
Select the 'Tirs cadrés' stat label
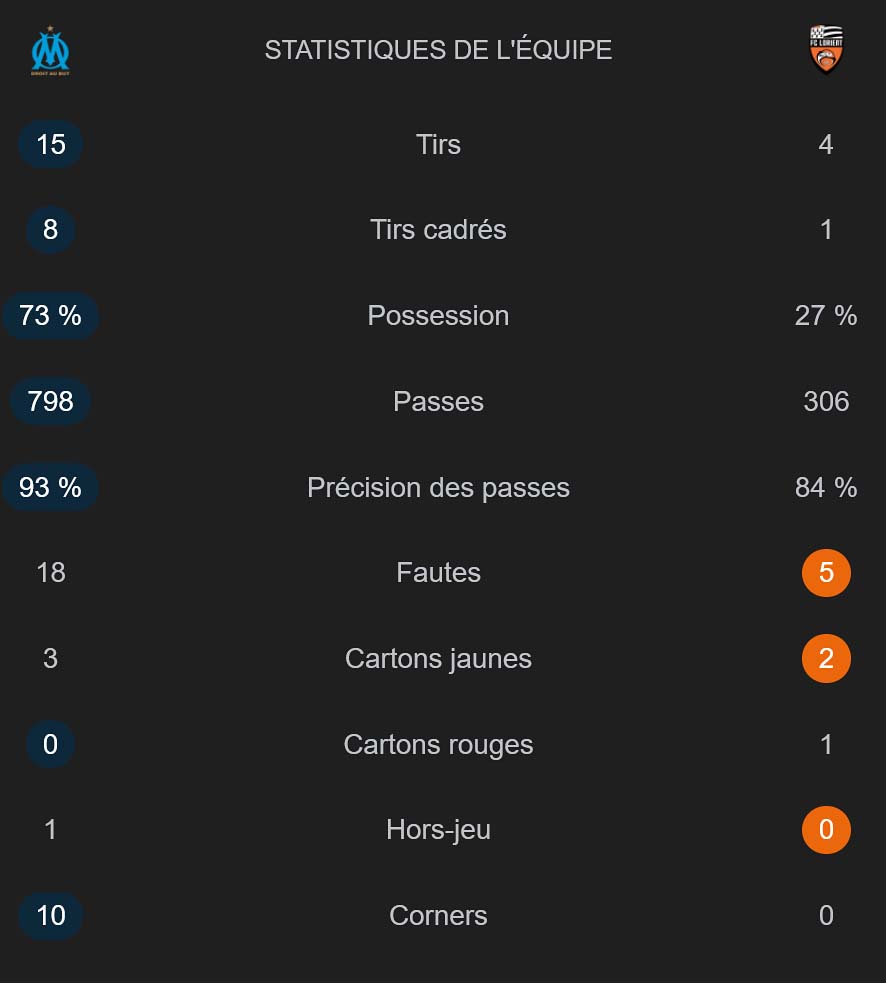(x=438, y=229)
